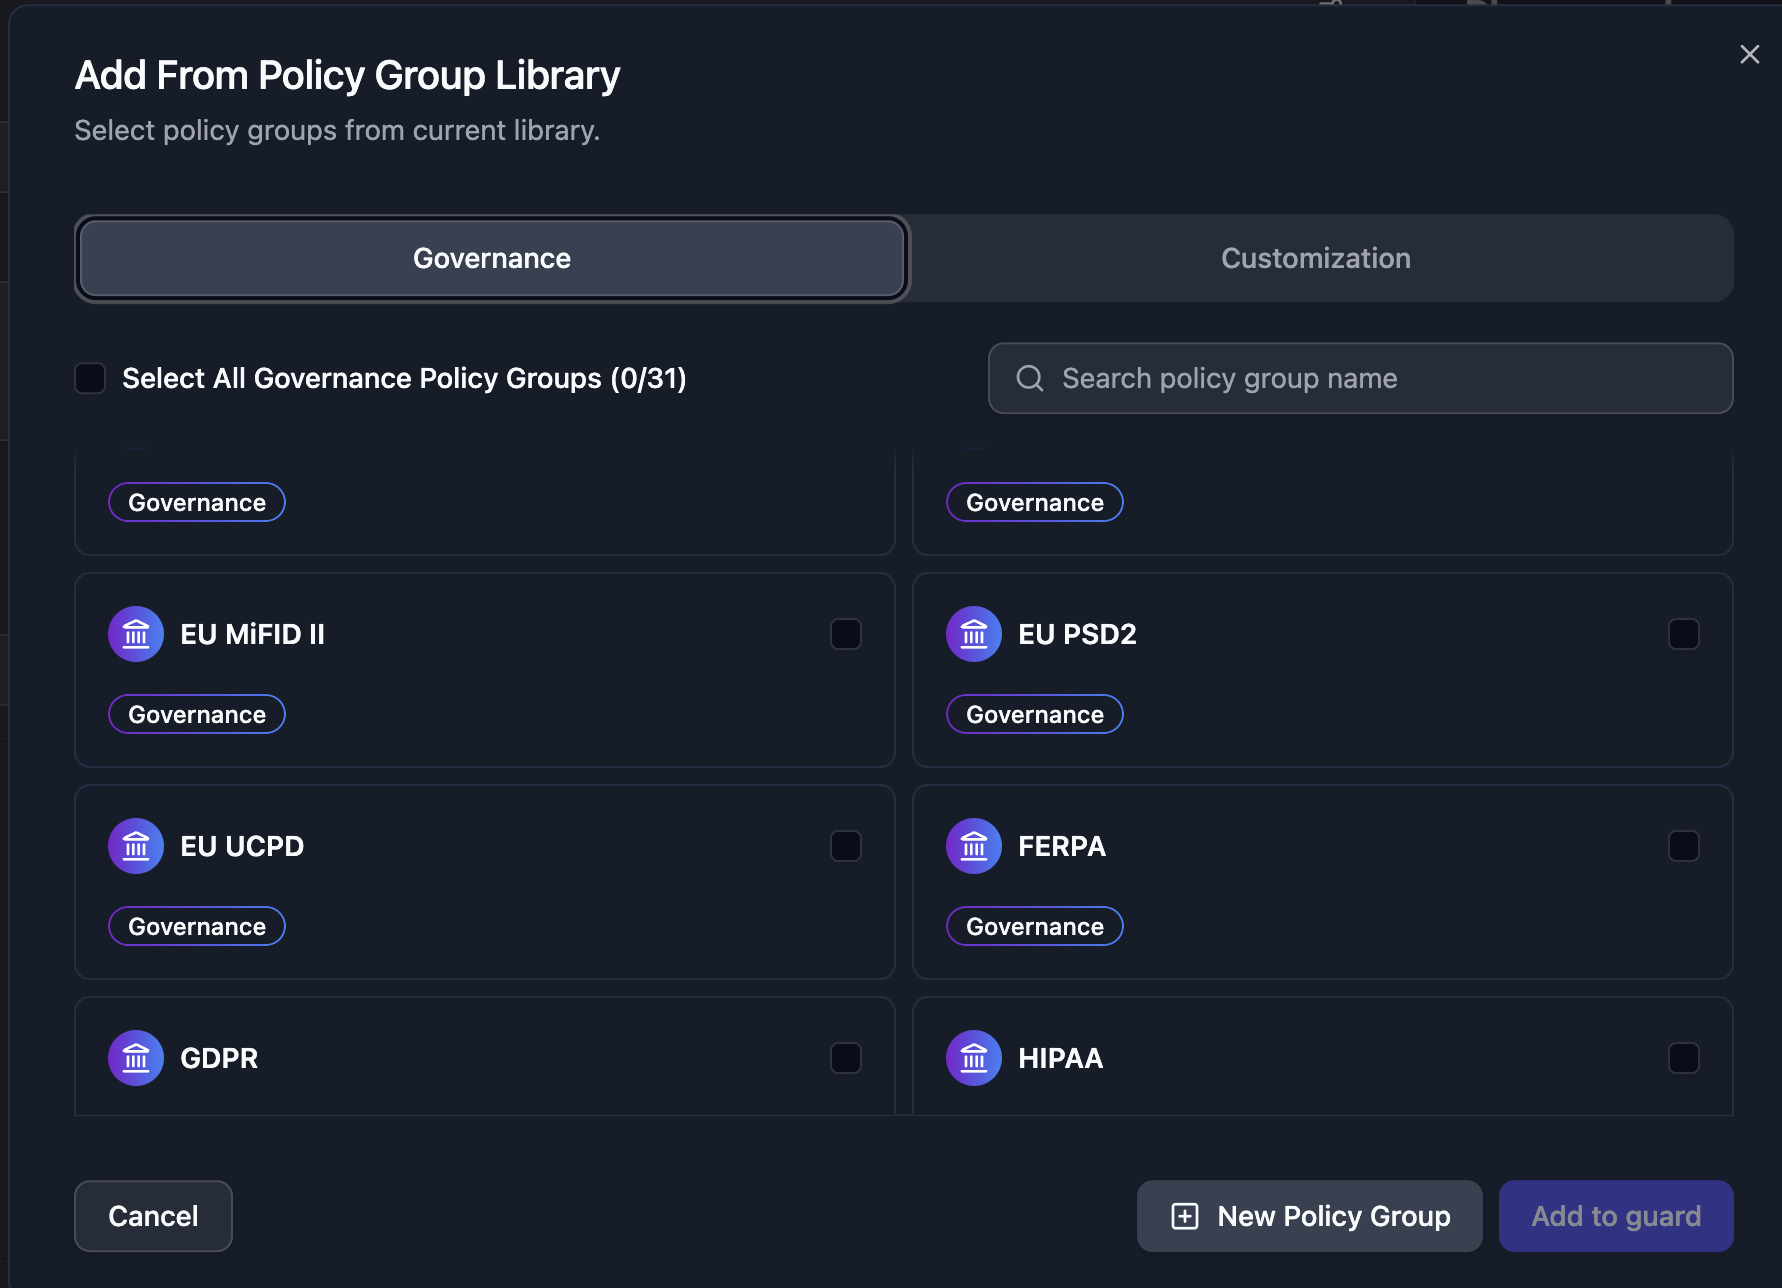The image size is (1782, 1288).
Task: Click the EU UCPD bank icon
Action: tap(136, 846)
